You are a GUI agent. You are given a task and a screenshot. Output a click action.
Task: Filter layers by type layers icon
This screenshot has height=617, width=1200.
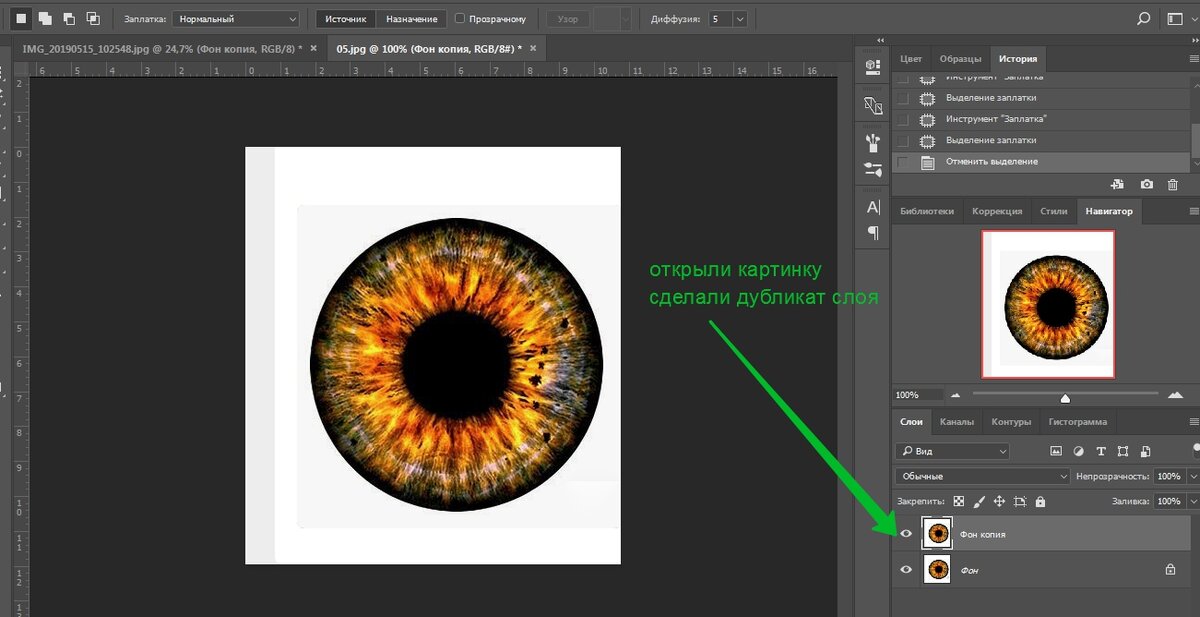coord(1101,451)
